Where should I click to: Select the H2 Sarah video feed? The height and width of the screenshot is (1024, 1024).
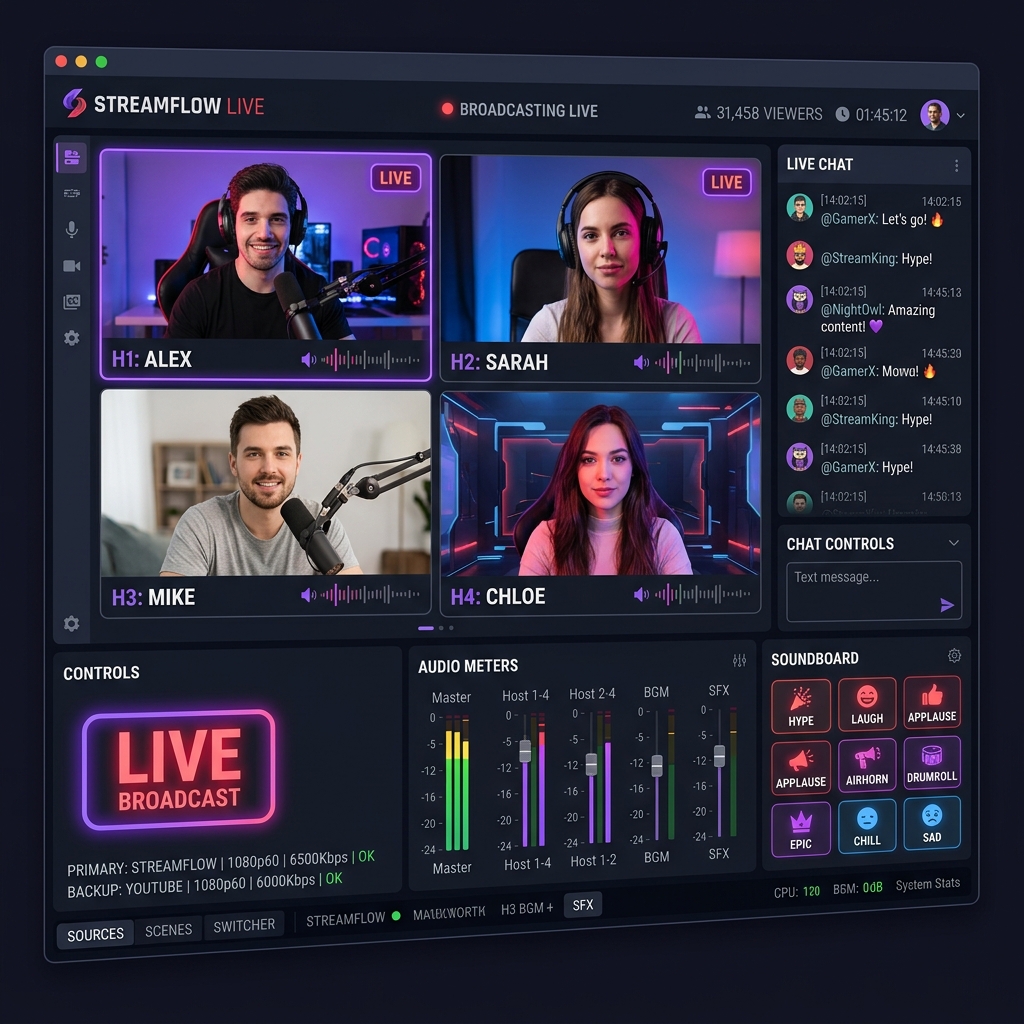coord(600,269)
